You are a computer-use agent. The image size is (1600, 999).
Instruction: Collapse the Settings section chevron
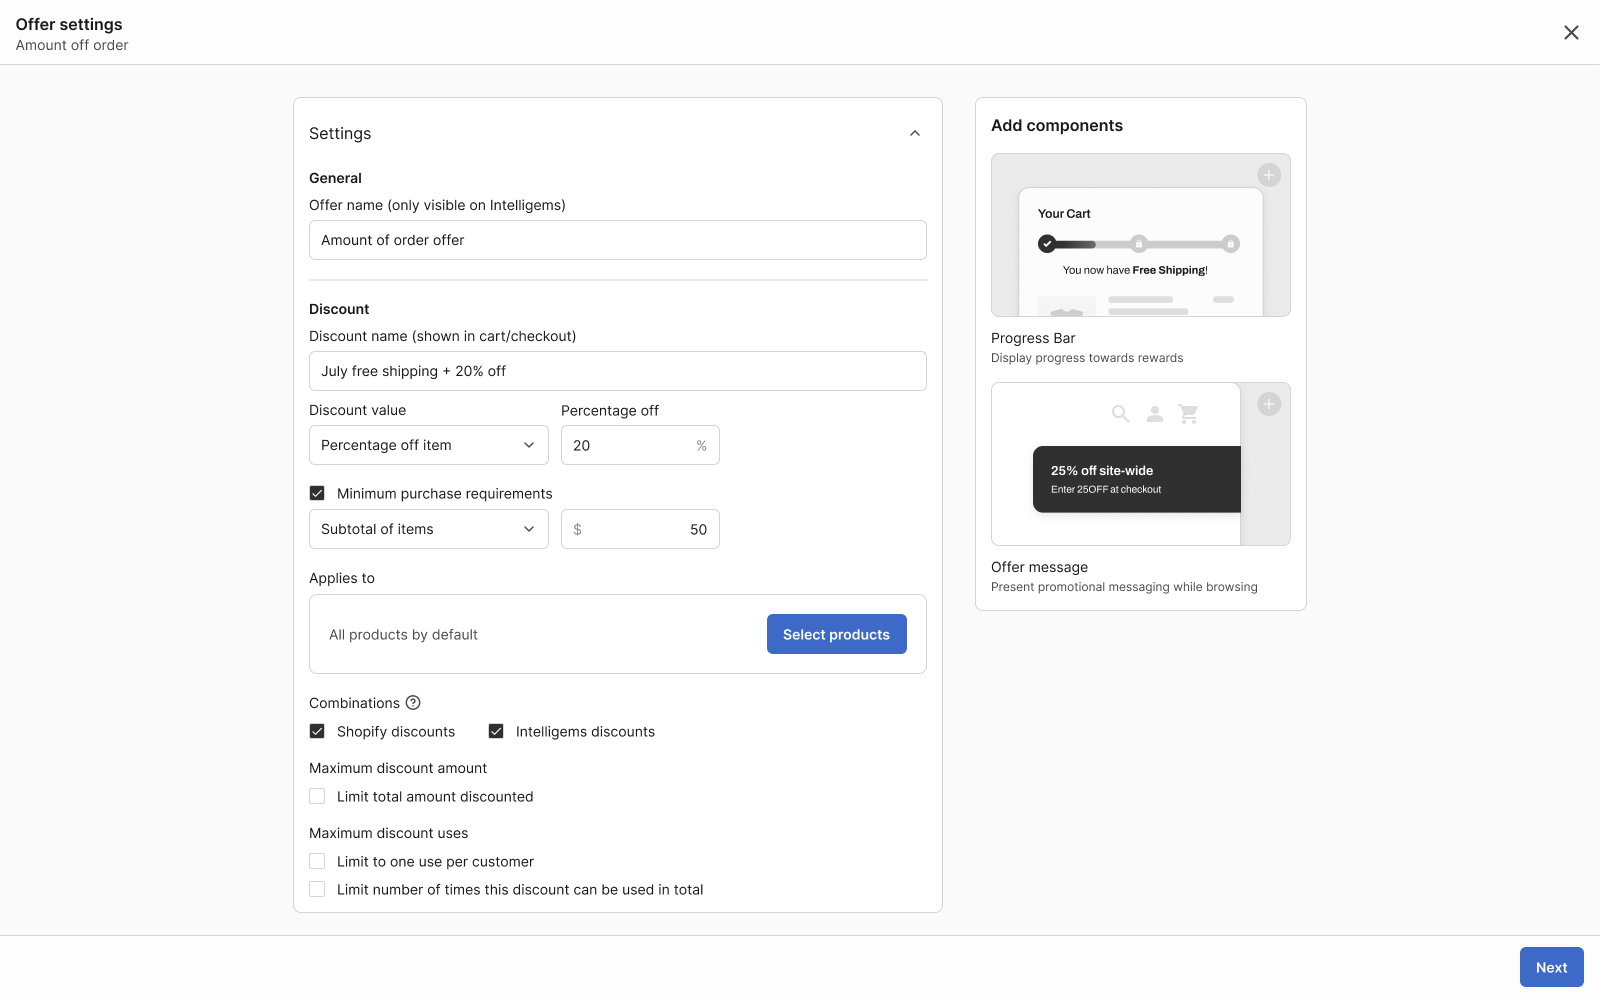(x=914, y=134)
